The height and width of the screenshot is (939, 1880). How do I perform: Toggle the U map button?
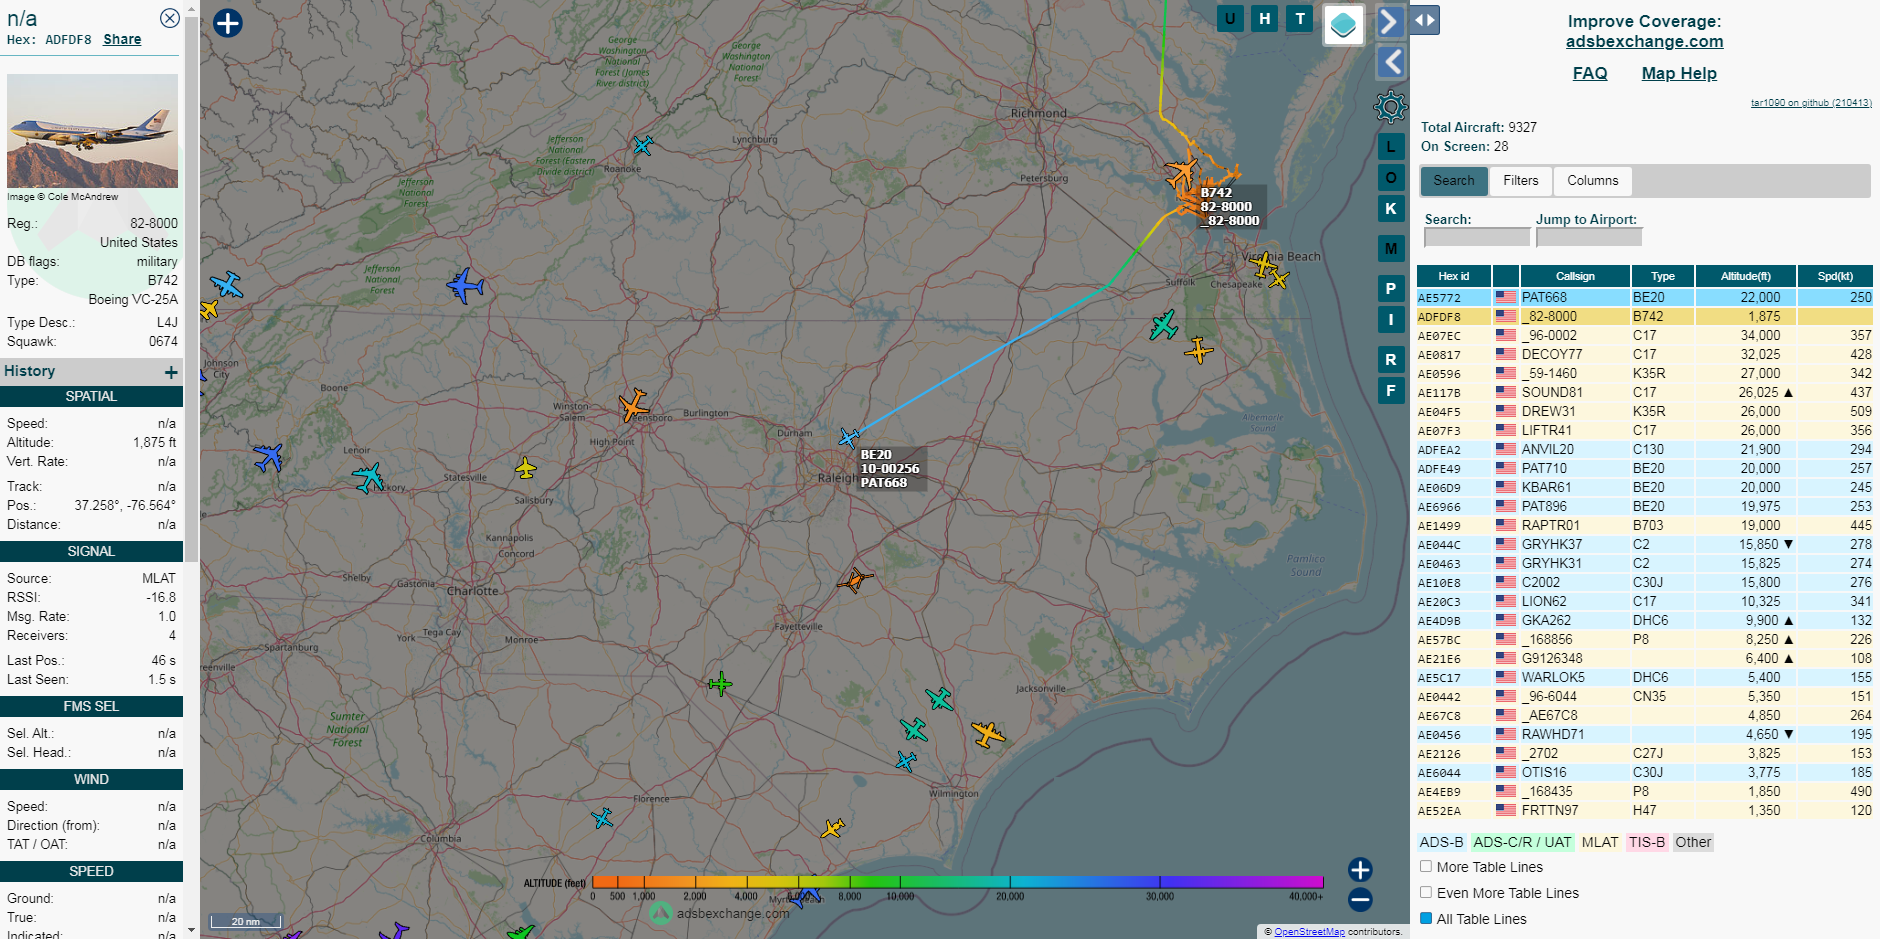pos(1230,18)
